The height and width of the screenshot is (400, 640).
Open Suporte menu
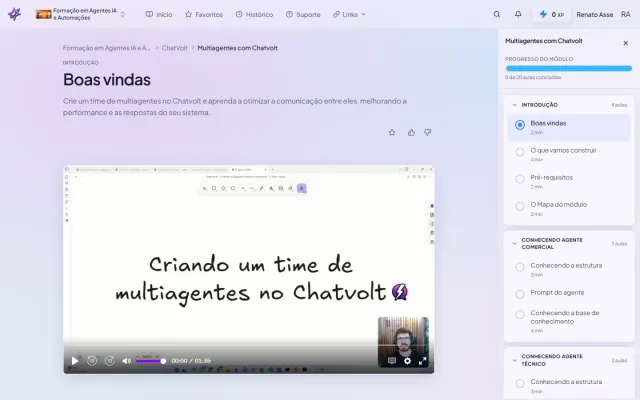(x=303, y=14)
